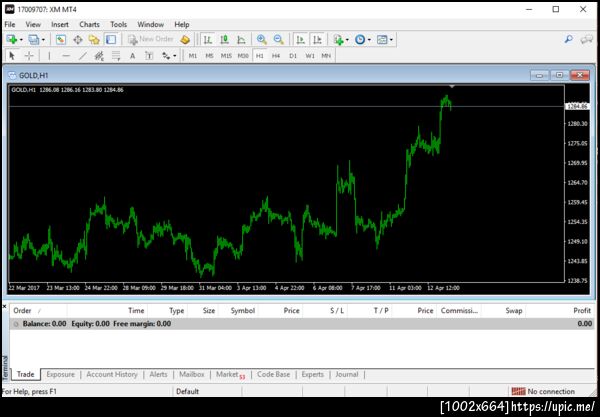Open the Market Watch panel icon
The width and height of the screenshot is (600, 417).
(x=61, y=39)
